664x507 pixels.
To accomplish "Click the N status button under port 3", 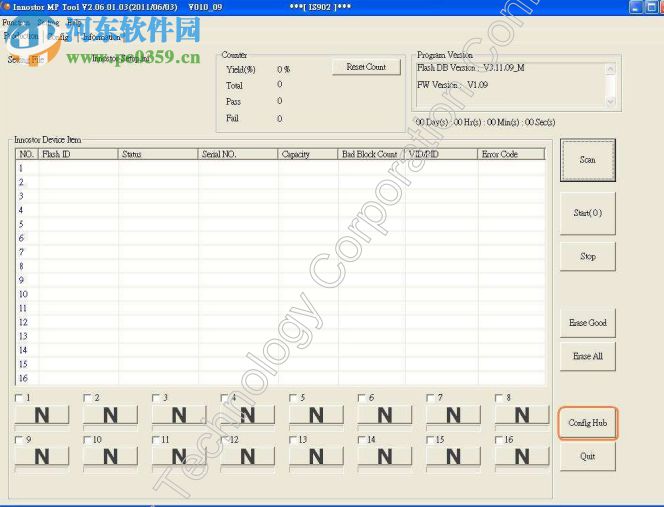I will coord(179,415).
